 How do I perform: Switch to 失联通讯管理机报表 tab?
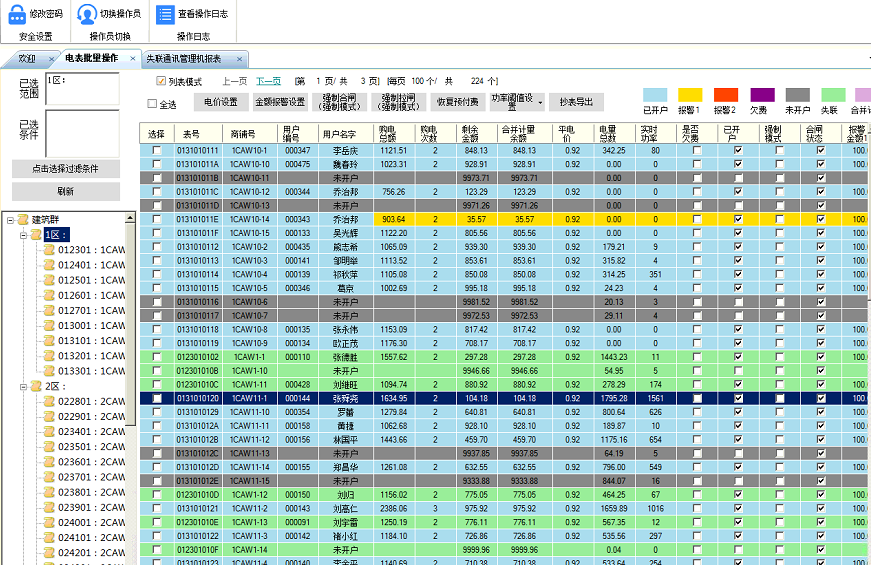click(184, 59)
